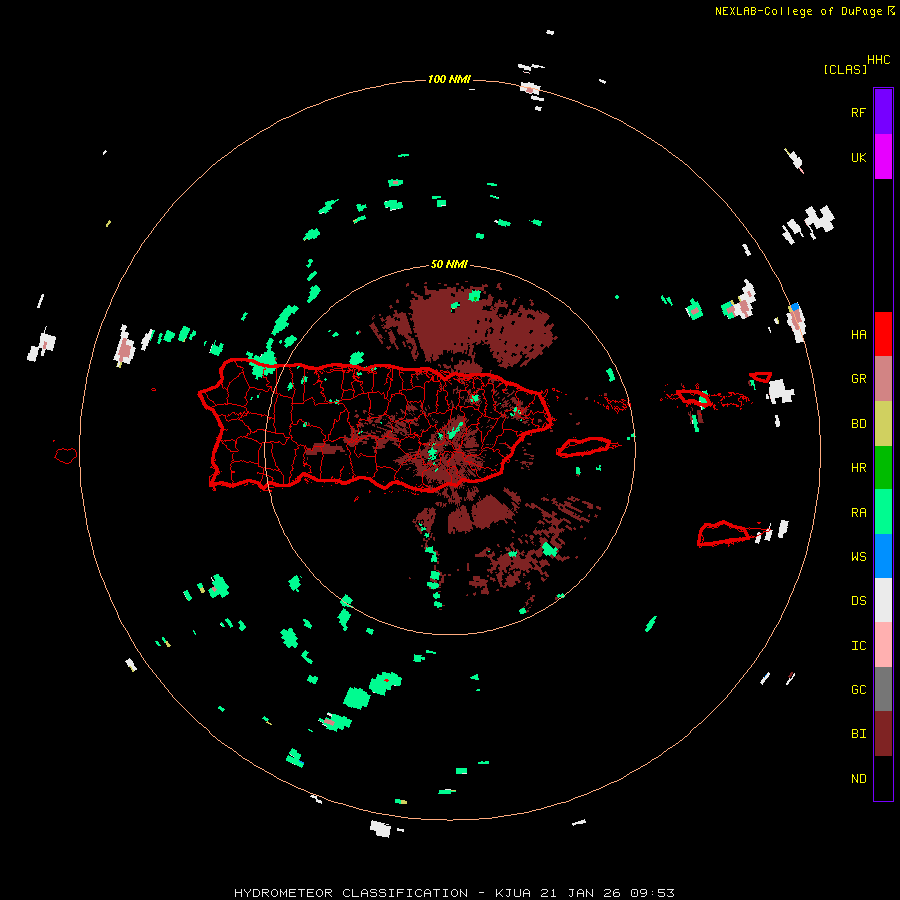Click the DS white legend swatch
The width and height of the screenshot is (900, 900).
(883, 600)
